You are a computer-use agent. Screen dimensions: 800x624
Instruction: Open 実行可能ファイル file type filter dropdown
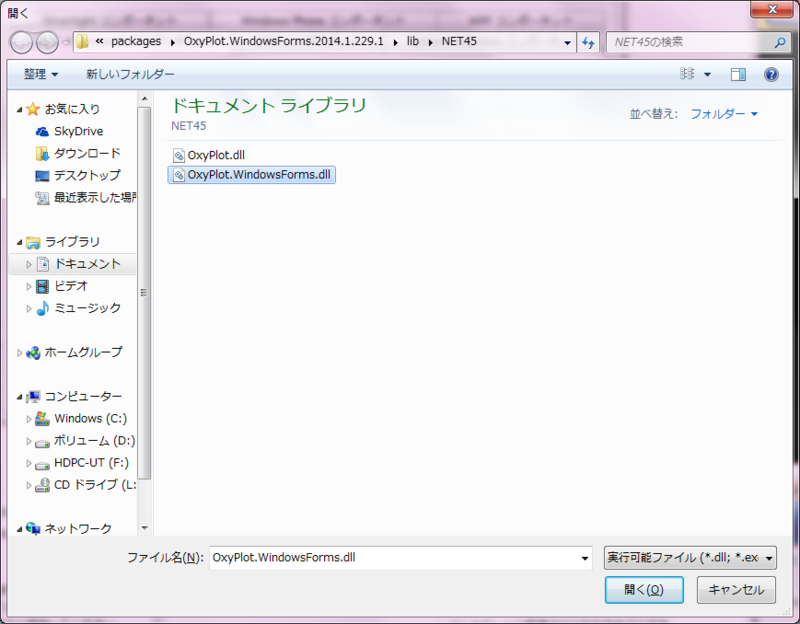click(690, 558)
